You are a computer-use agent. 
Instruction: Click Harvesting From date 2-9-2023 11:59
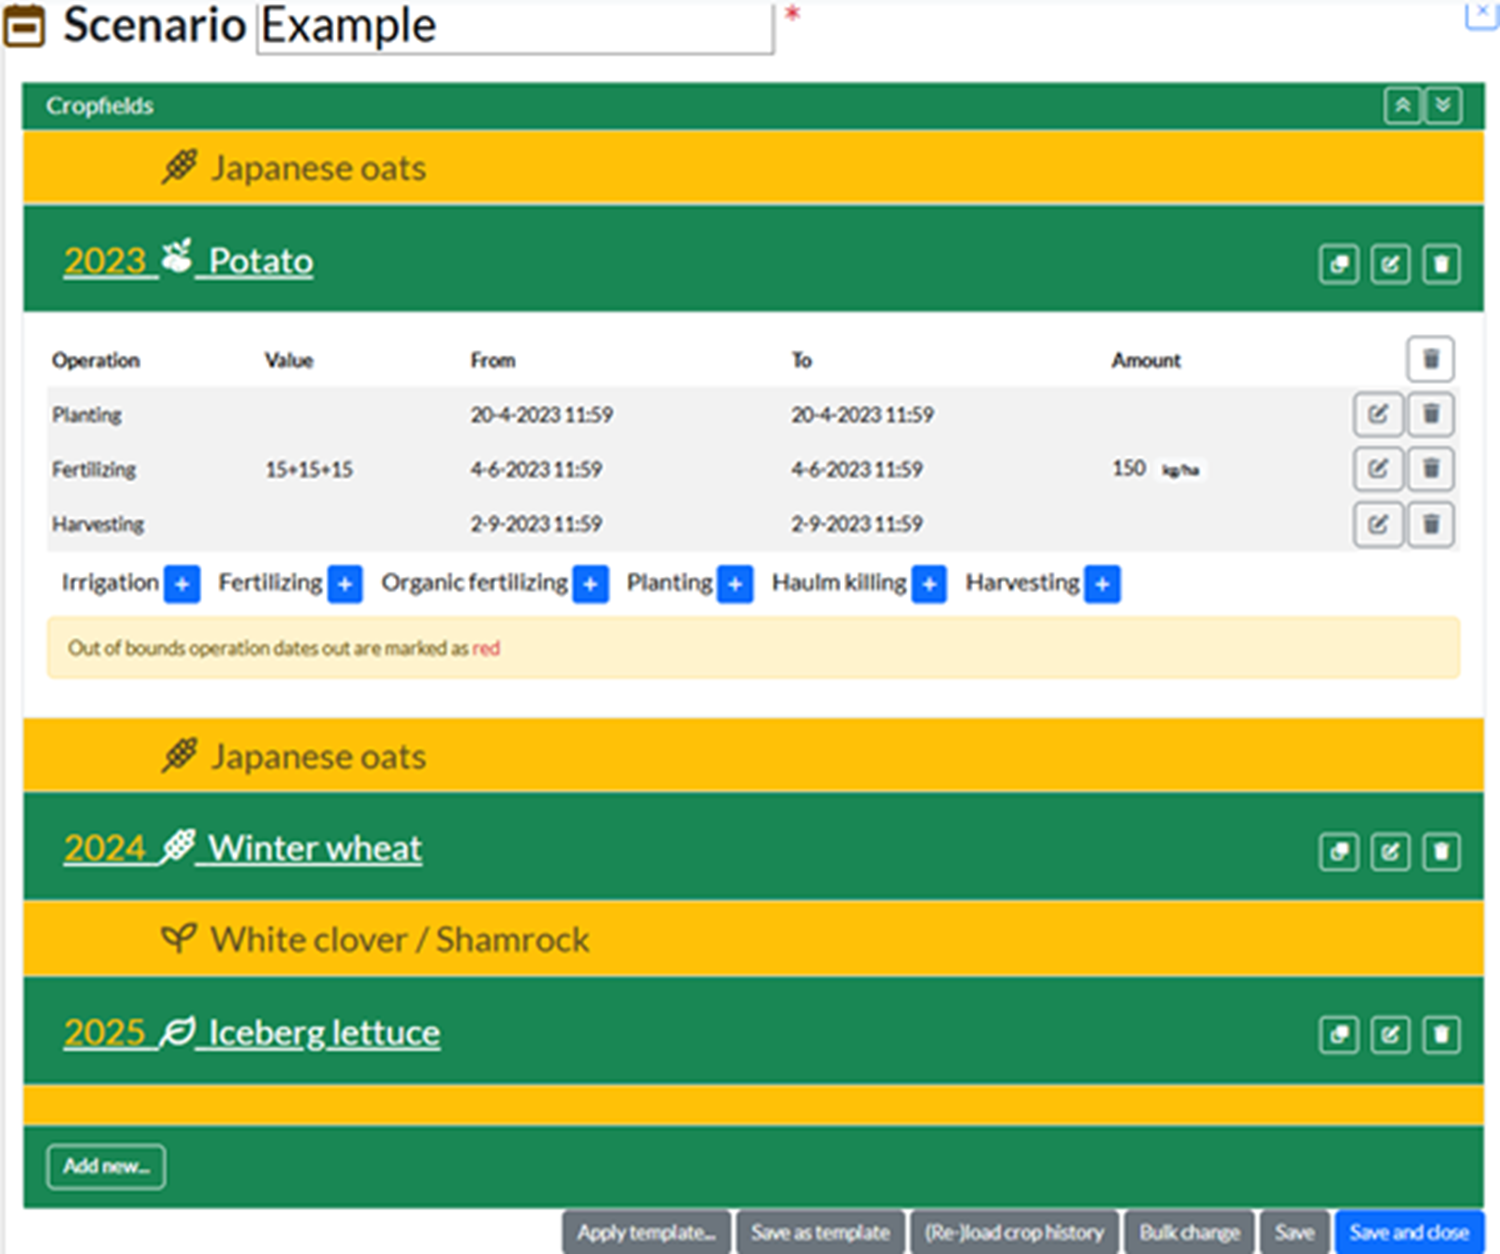coord(535,524)
